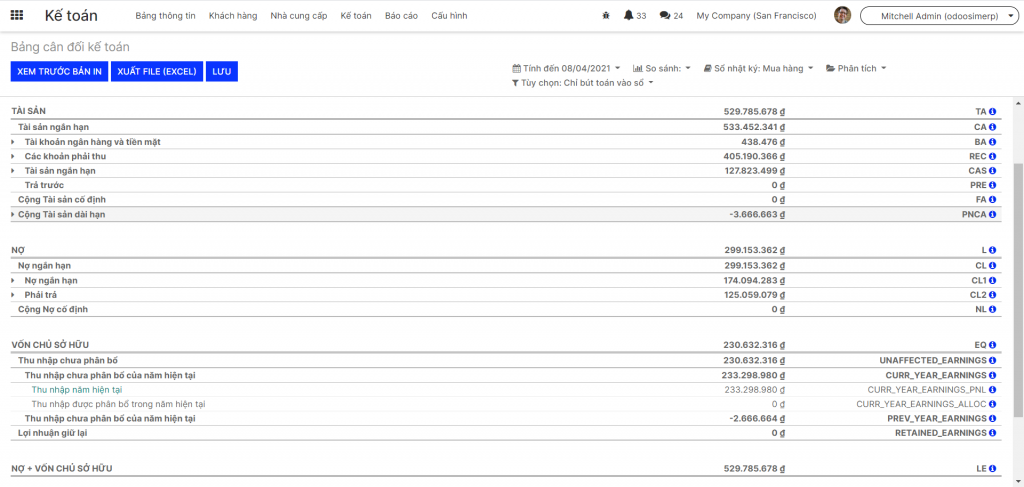Expand Các khoản phải thu row
The height and width of the screenshot is (487, 1024).
click(13, 157)
